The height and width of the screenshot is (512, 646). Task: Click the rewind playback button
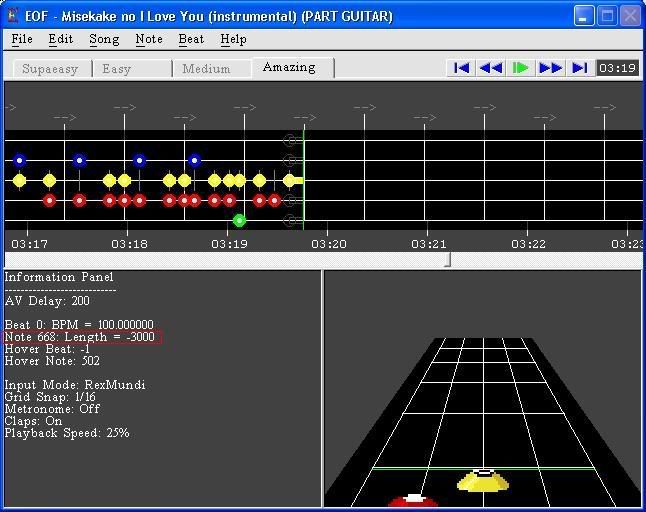pos(491,68)
